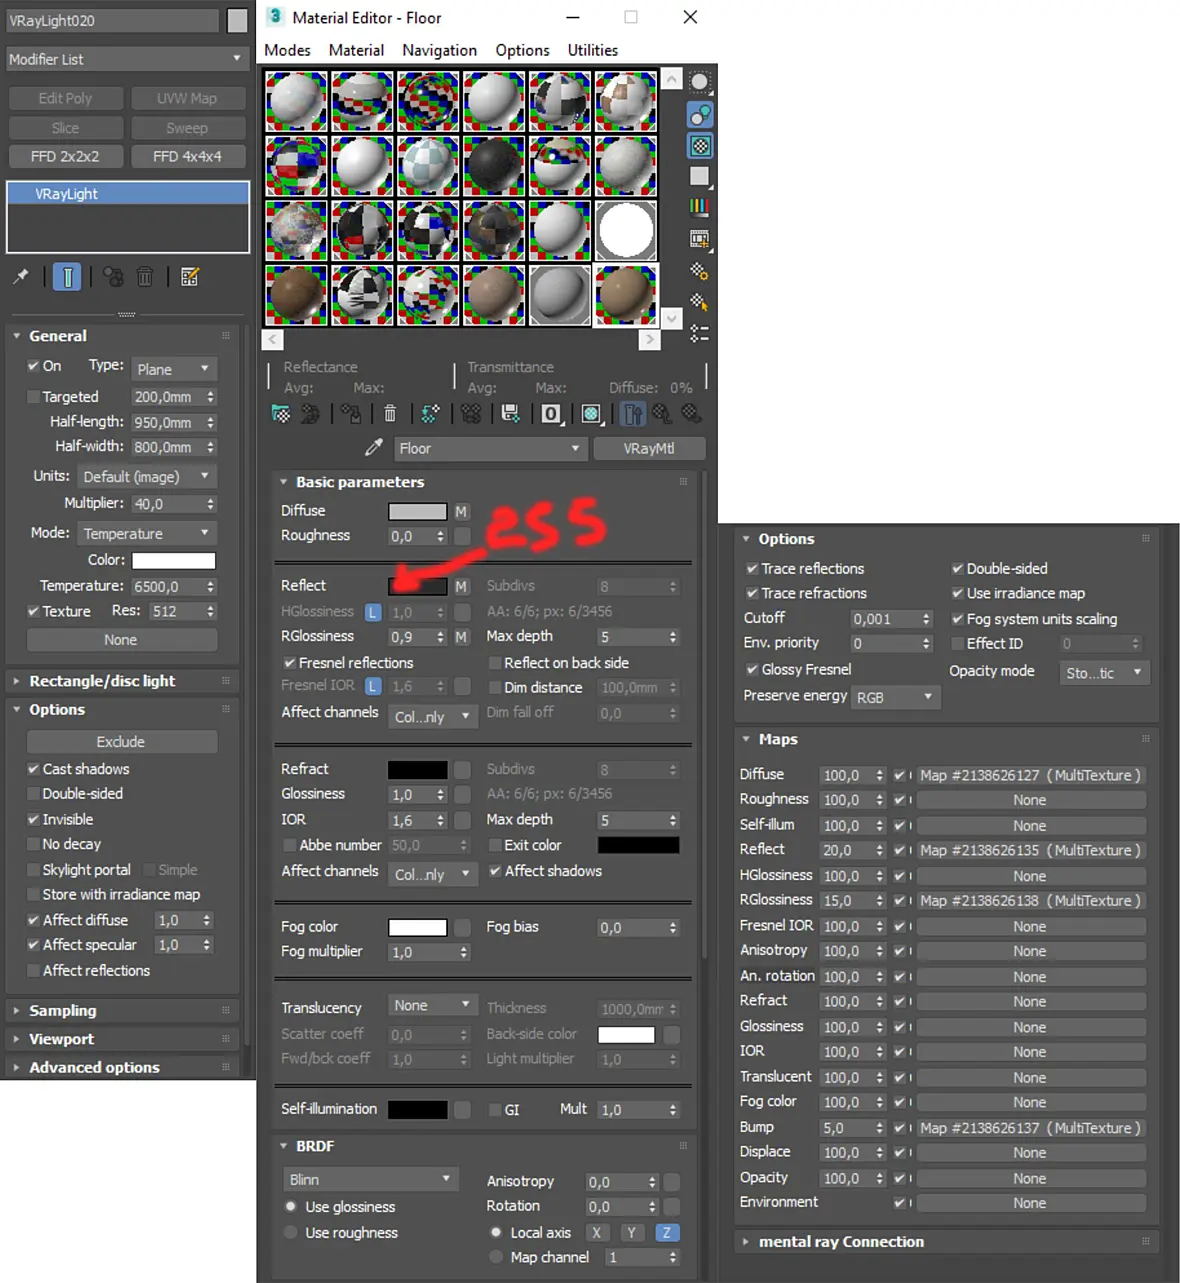Toggle the checkered Background icon in sample slots
Viewport: 1180px width, 1283px height.
tap(700, 146)
